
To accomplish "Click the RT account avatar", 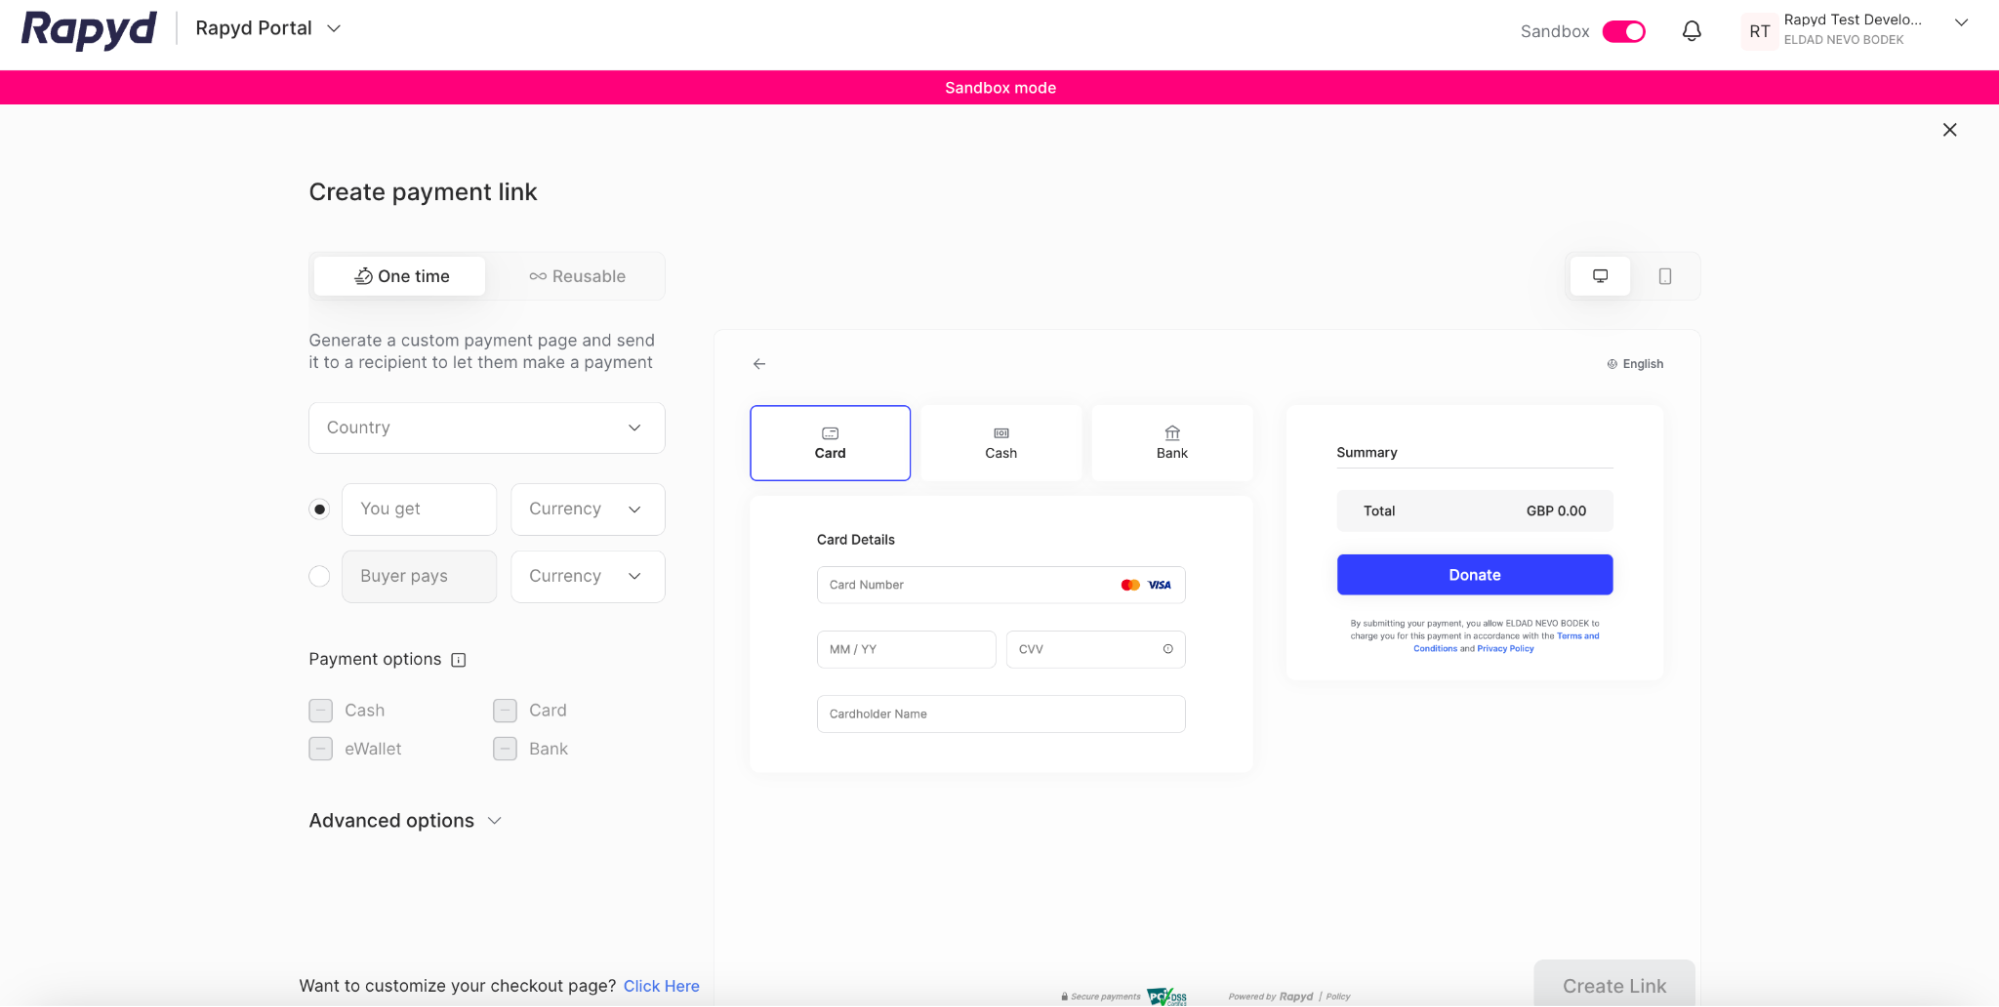I will 1759,31.
